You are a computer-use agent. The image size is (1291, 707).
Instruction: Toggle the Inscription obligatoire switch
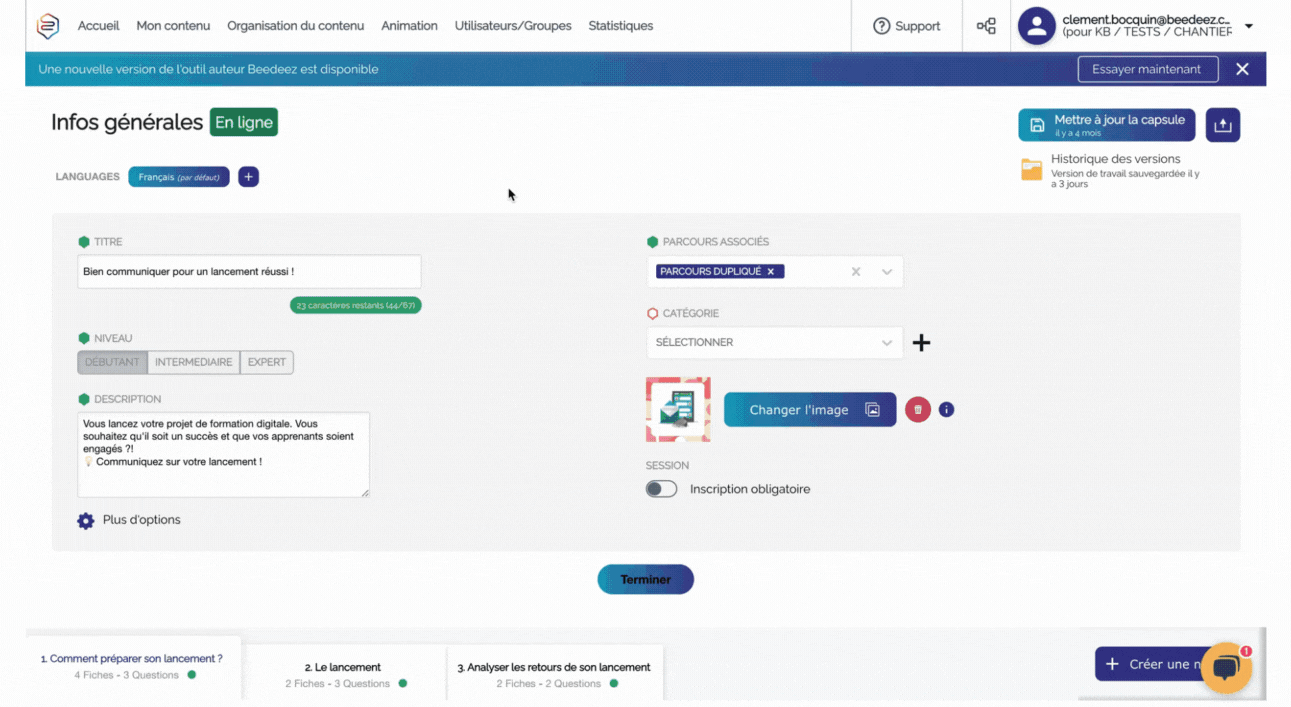point(661,489)
